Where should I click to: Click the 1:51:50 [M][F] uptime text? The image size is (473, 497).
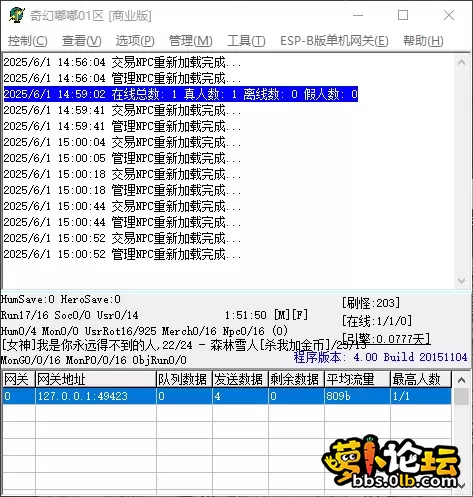(x=266, y=315)
